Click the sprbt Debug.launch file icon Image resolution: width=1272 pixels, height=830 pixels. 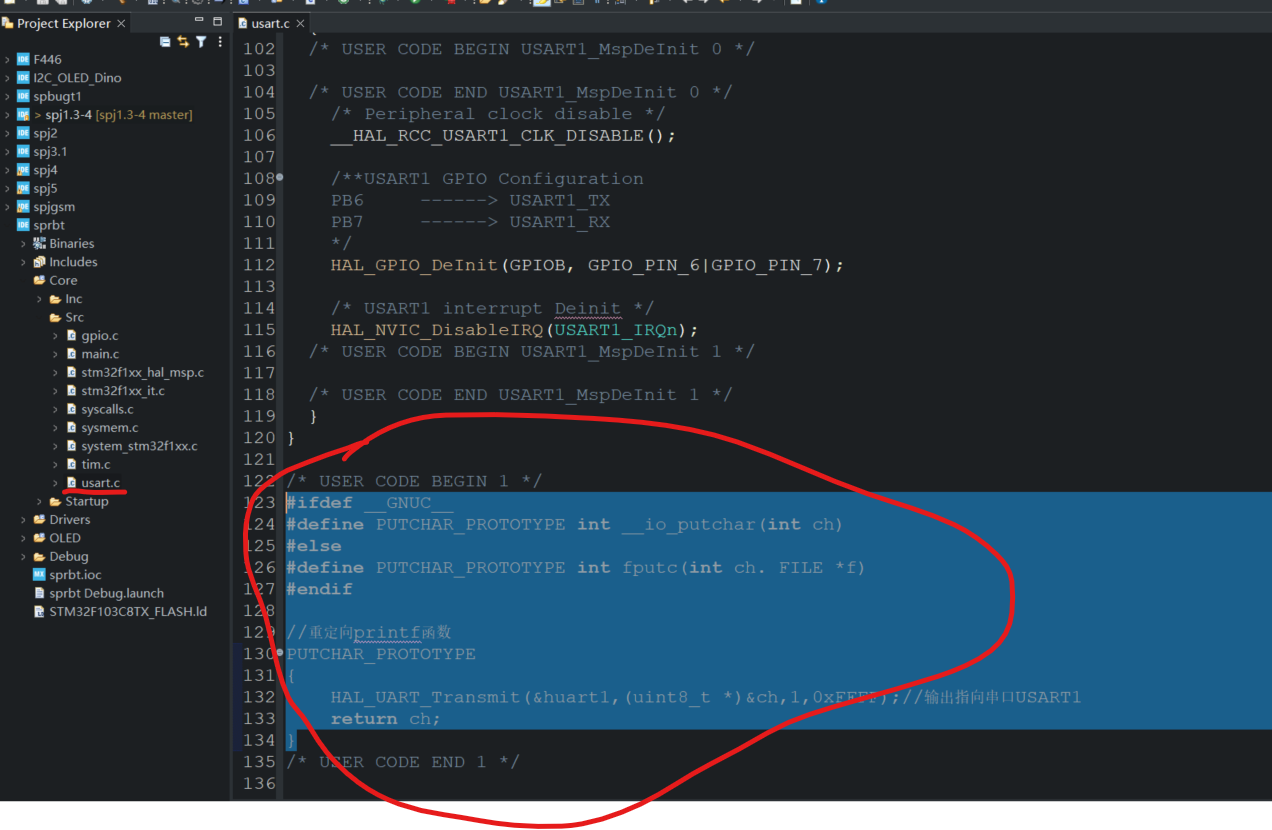[x=39, y=593]
